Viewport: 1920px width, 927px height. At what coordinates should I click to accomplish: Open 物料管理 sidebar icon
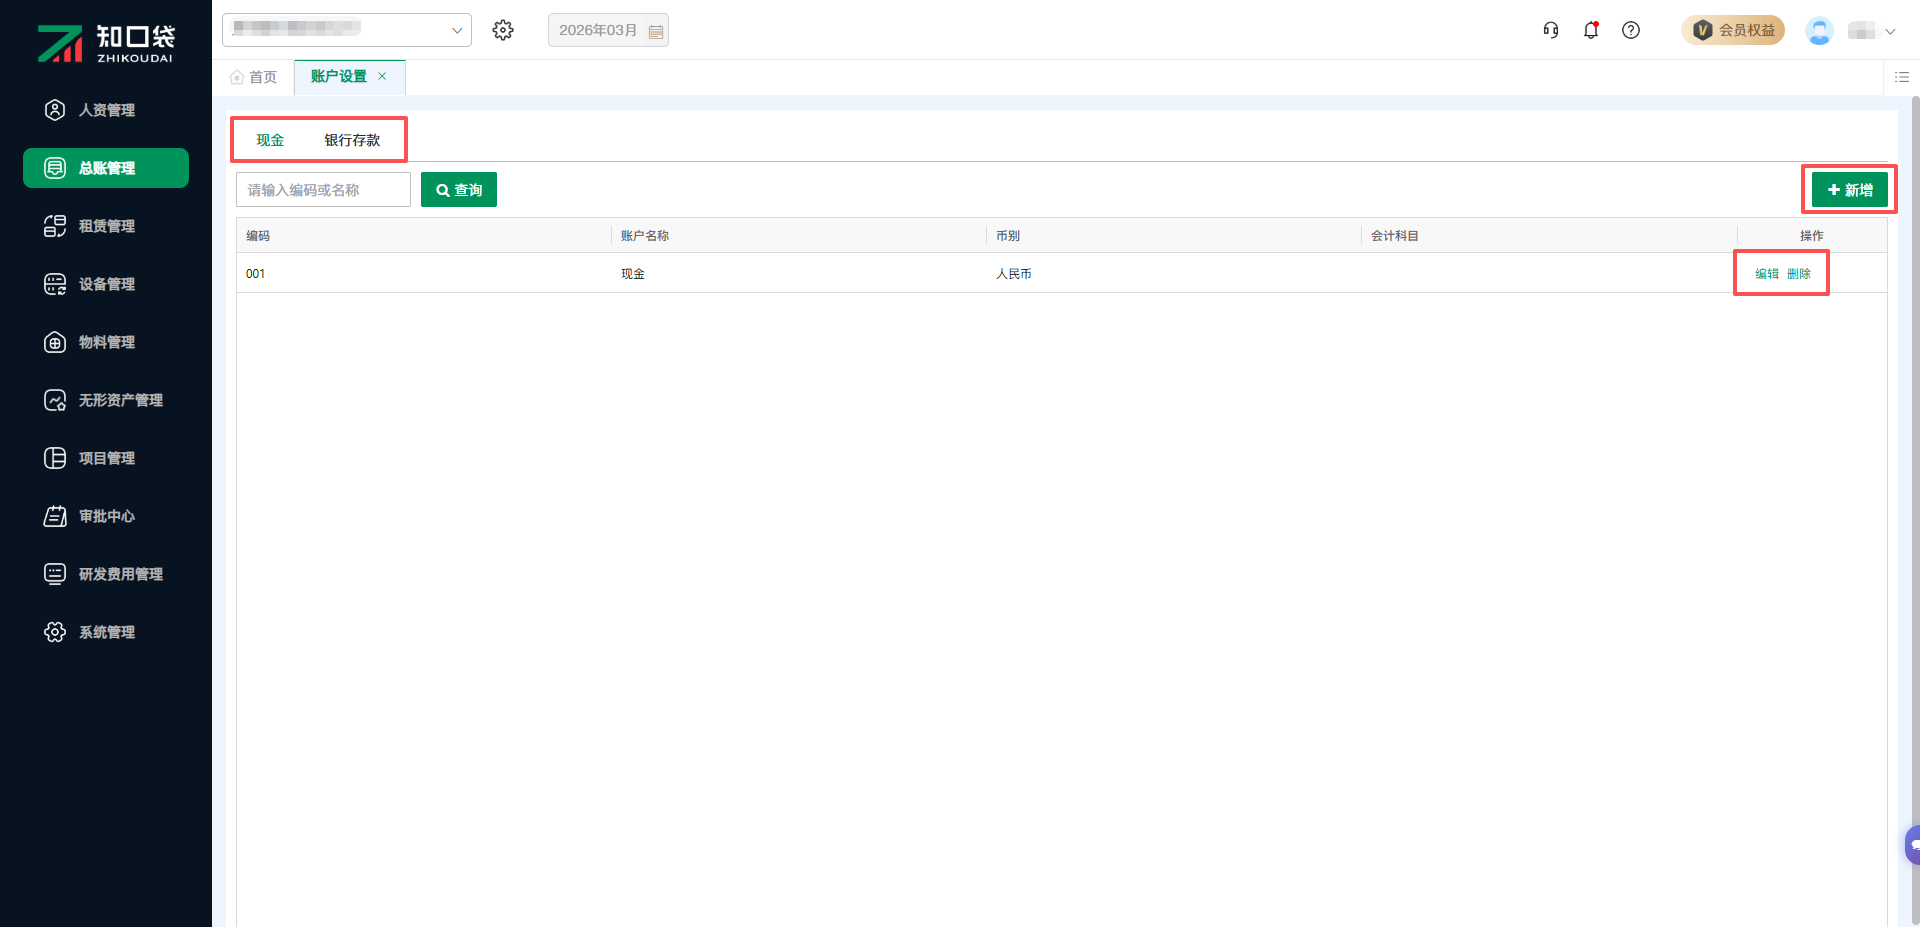(x=55, y=342)
